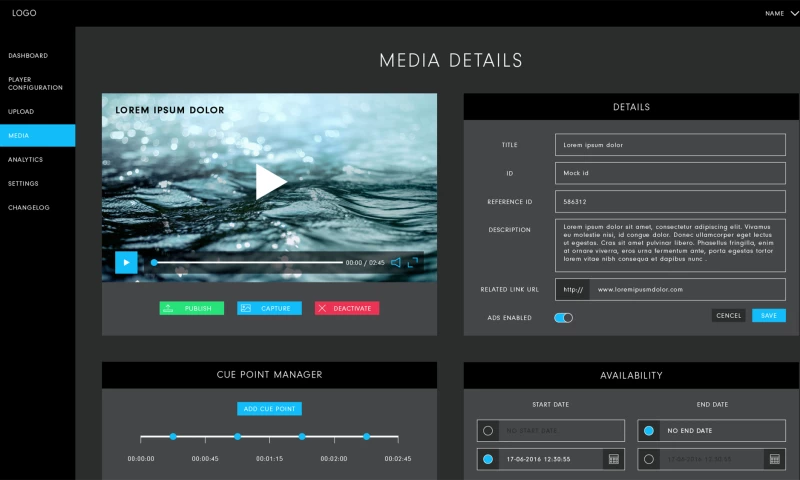Image resolution: width=800 pixels, height=480 pixels.
Task: Click the green Publish button
Action: [x=191, y=308]
